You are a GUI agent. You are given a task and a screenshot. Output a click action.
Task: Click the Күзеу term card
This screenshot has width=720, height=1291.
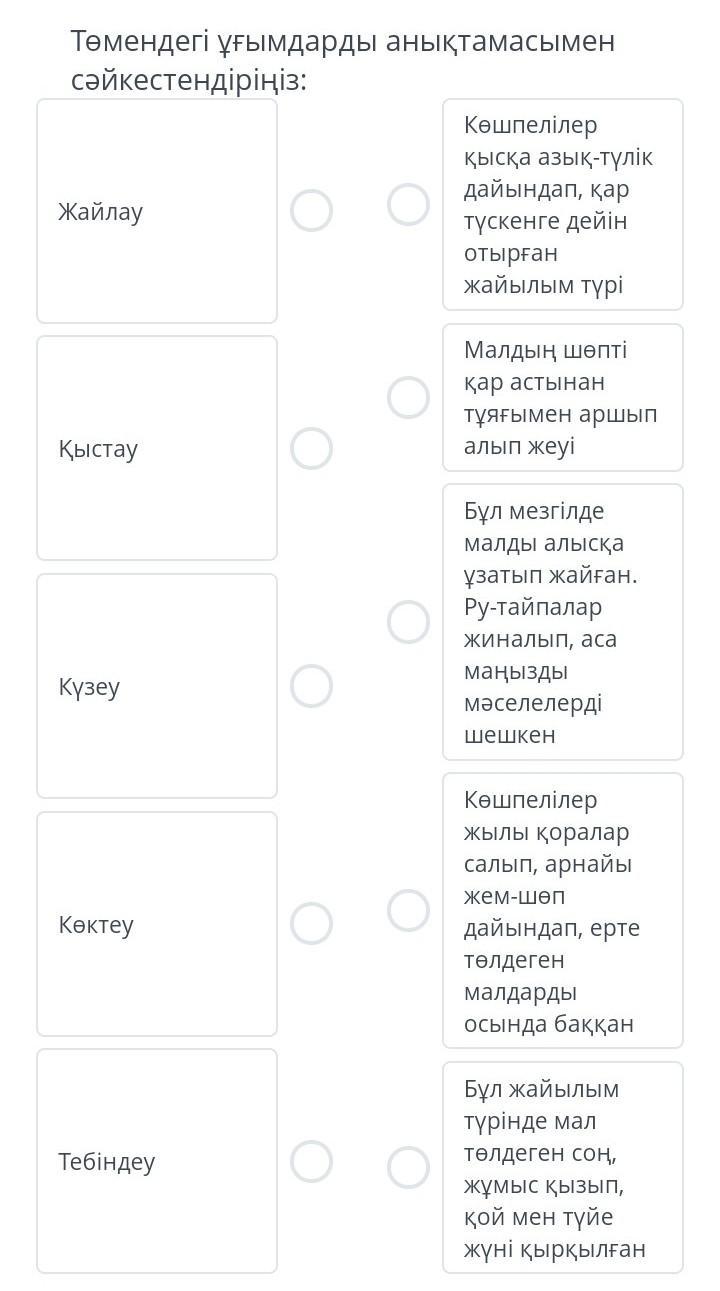coord(157,686)
